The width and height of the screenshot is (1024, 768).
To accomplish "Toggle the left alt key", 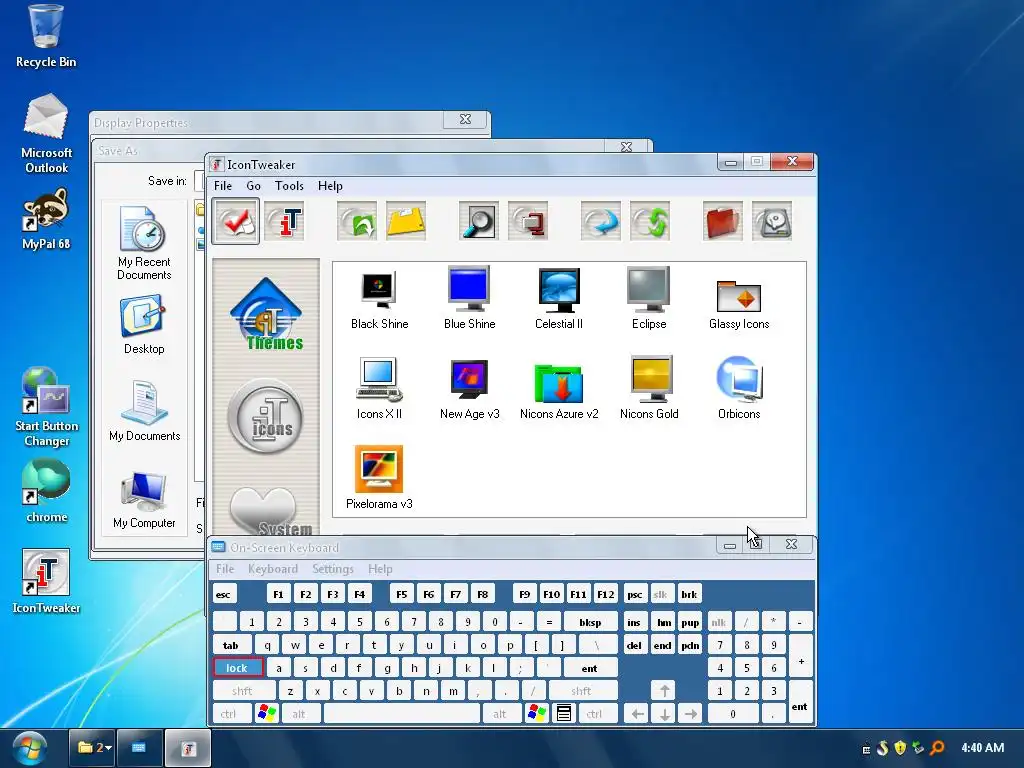I will [300, 714].
